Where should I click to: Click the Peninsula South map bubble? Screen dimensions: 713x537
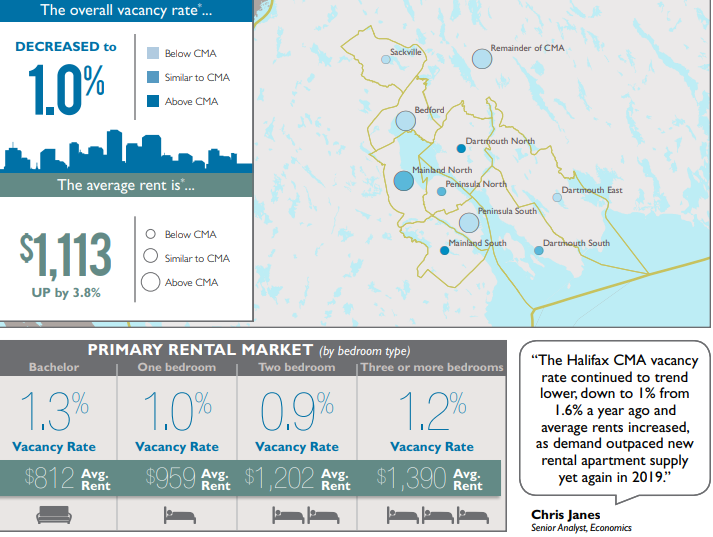point(469,222)
